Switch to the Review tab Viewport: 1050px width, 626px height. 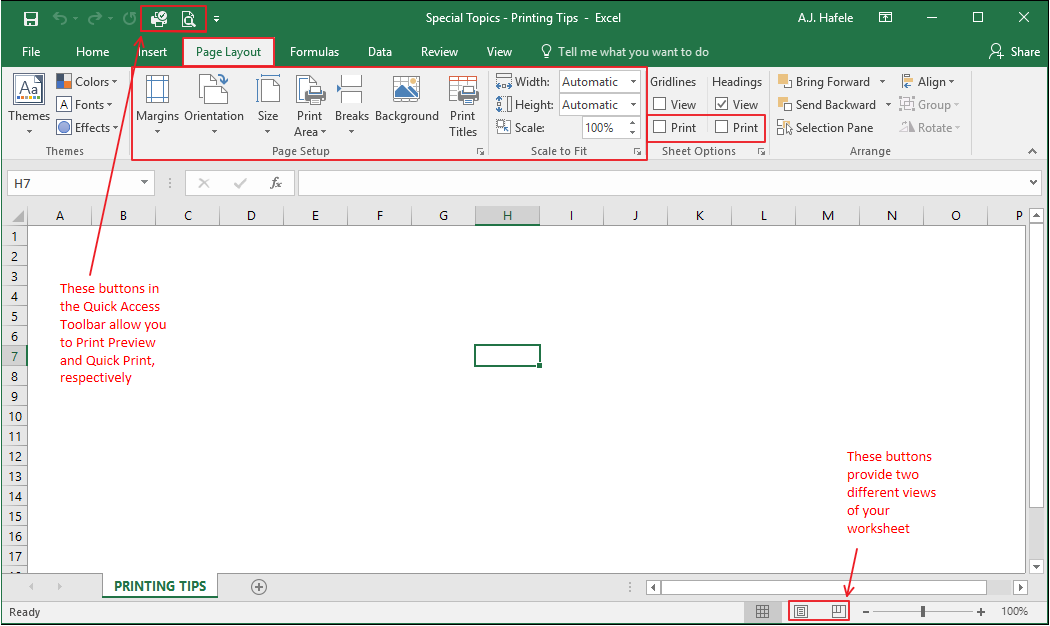pos(439,52)
